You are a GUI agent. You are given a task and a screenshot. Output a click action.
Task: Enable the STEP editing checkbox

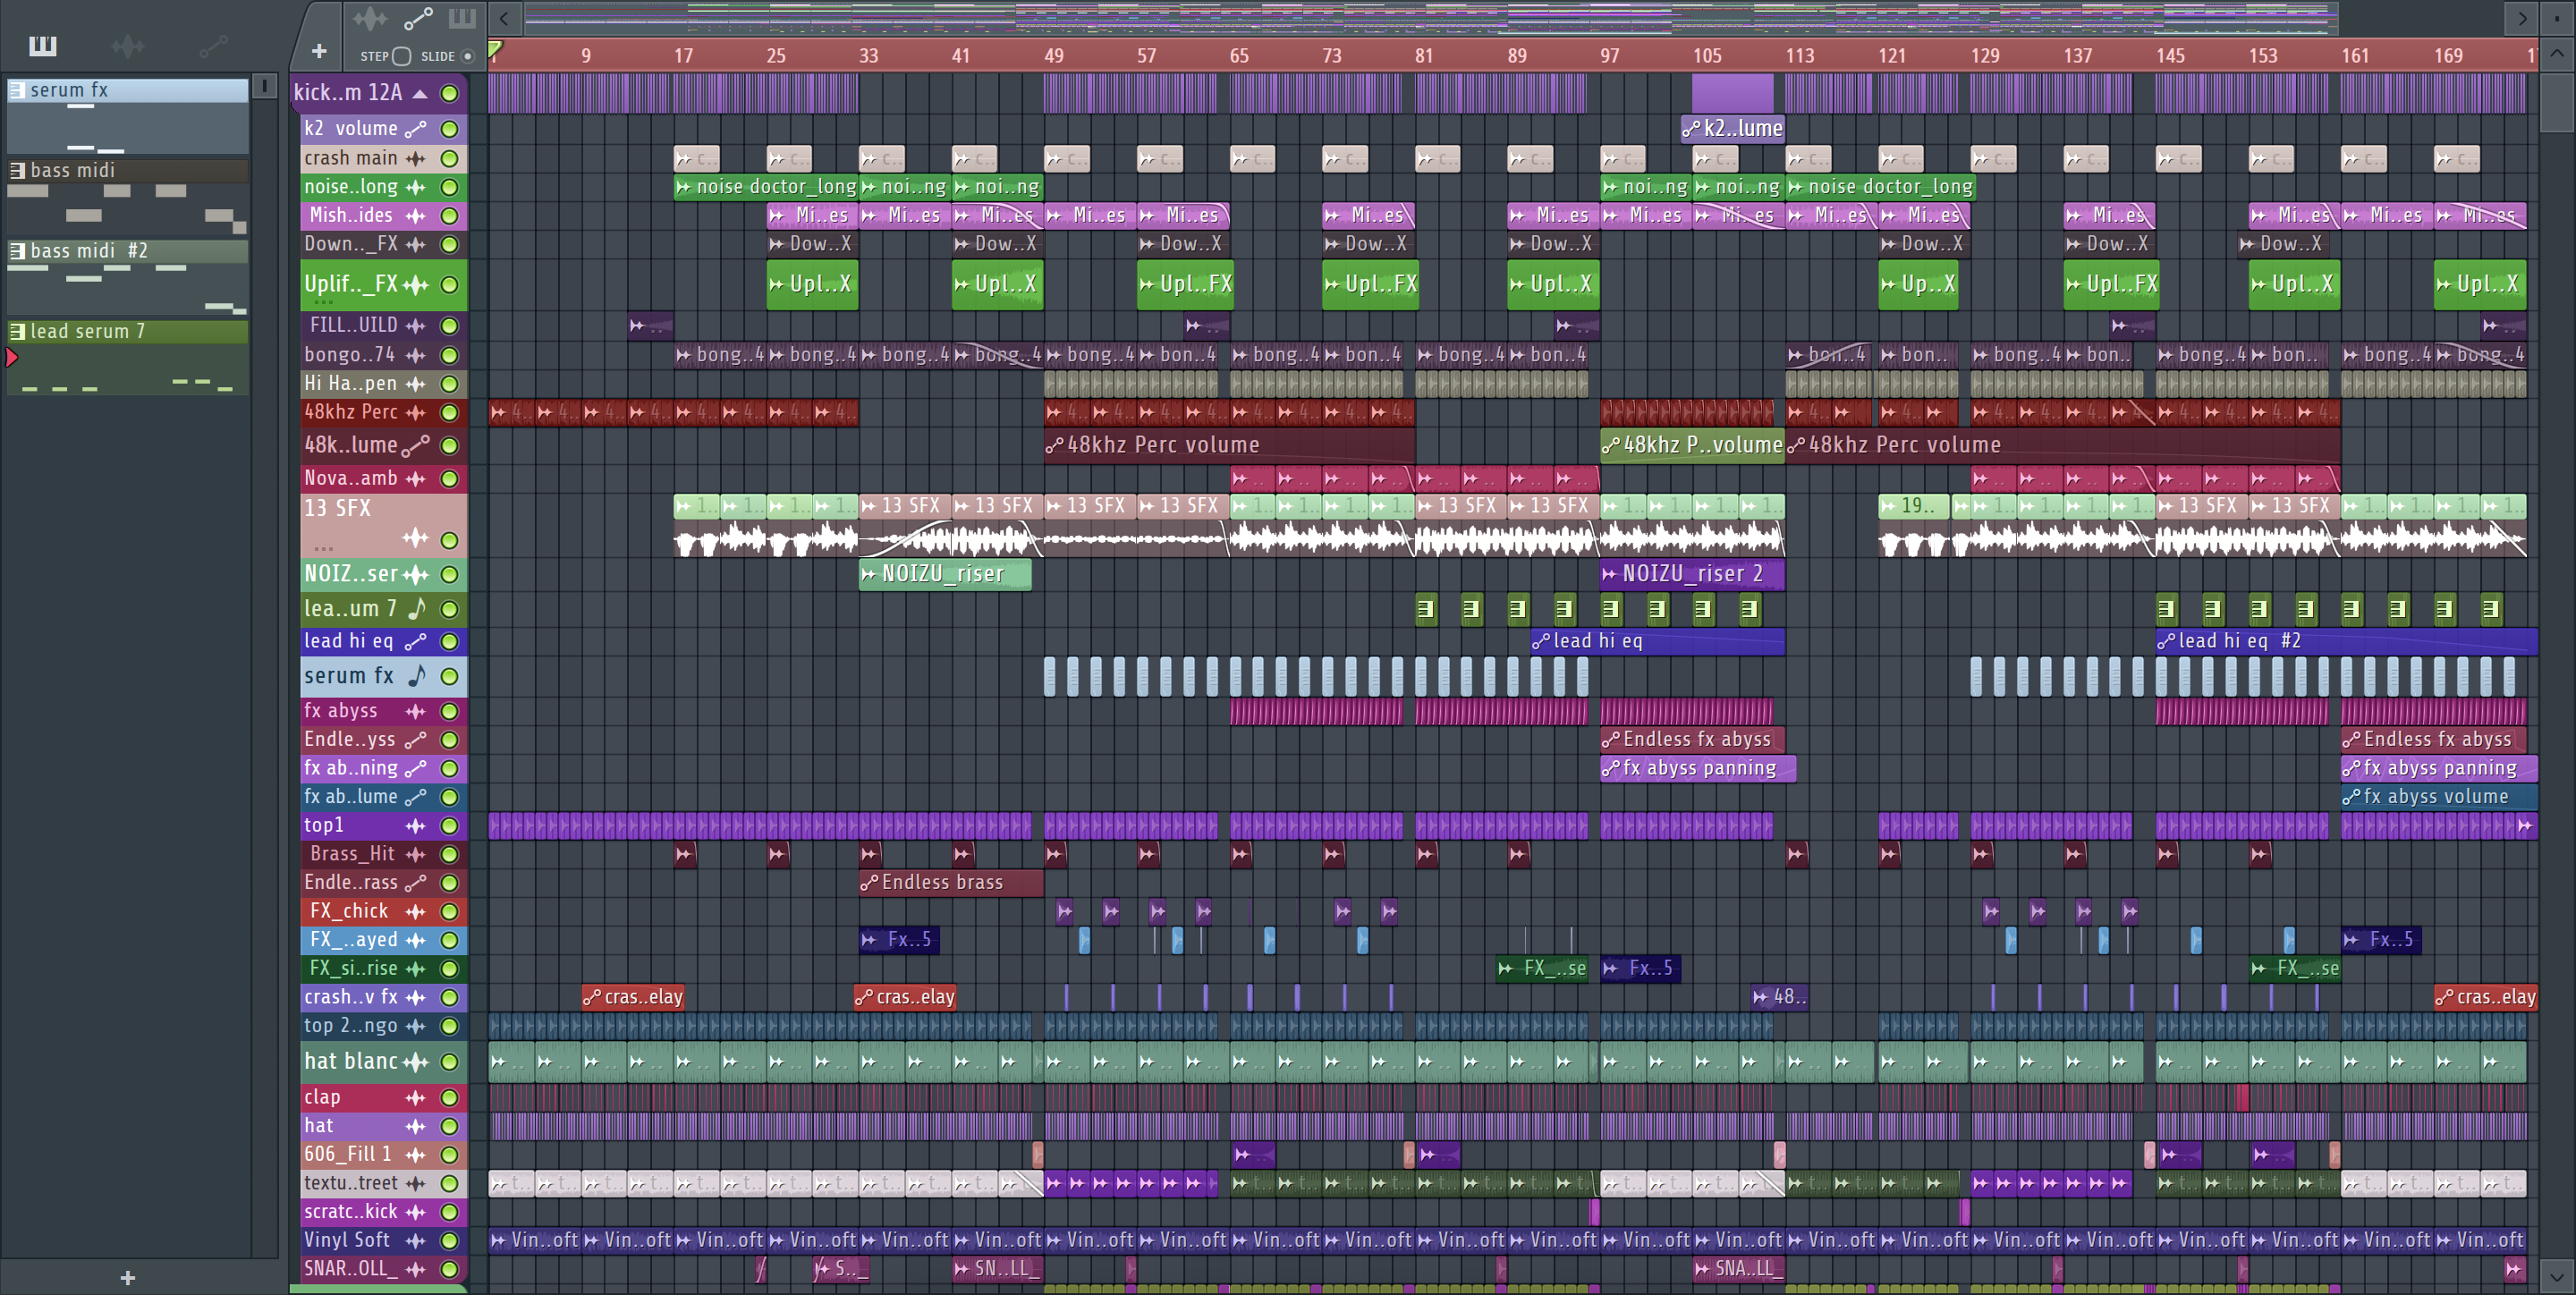[x=401, y=56]
